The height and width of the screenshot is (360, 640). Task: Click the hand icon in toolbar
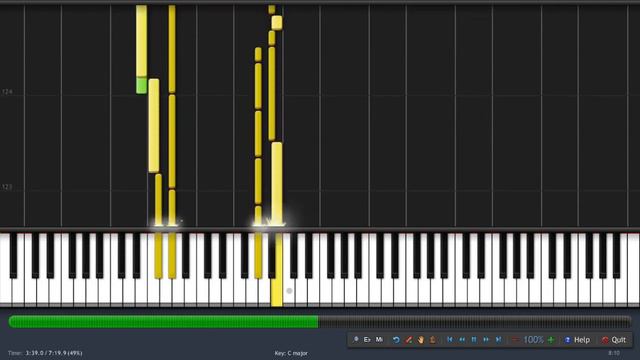420,340
